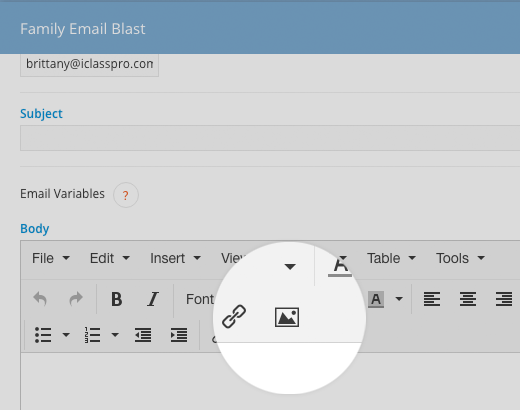Increase the paragraph indent
Image resolution: width=520 pixels, height=410 pixels.
(179, 335)
